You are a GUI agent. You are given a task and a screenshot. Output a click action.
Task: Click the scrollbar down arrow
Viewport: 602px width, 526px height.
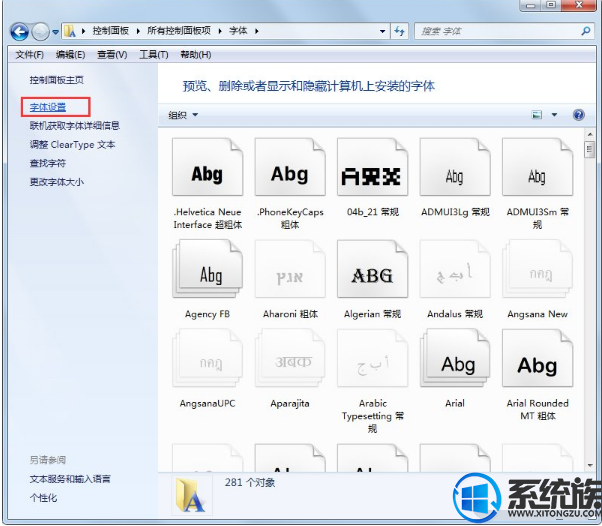click(590, 465)
